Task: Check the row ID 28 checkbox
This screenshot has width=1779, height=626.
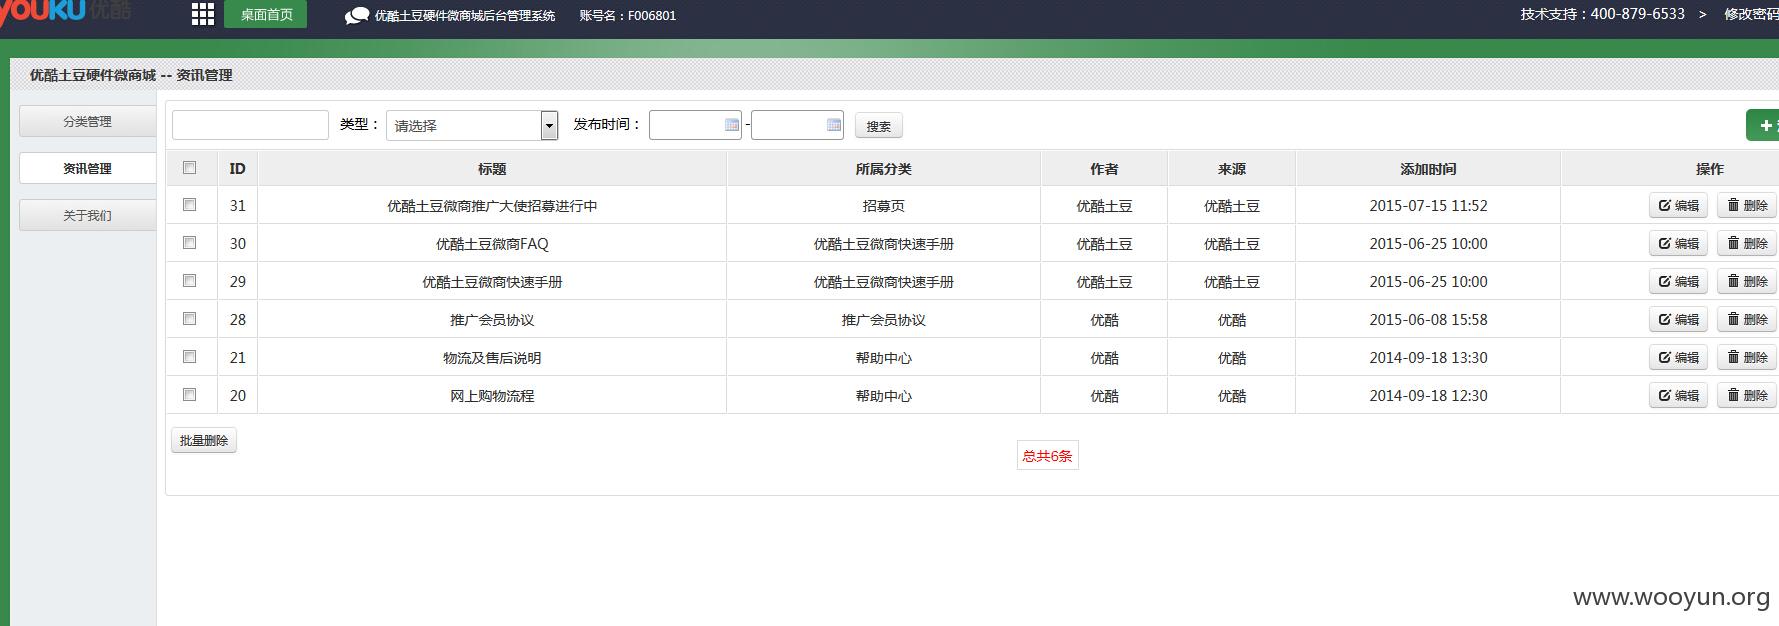Action: [x=190, y=319]
